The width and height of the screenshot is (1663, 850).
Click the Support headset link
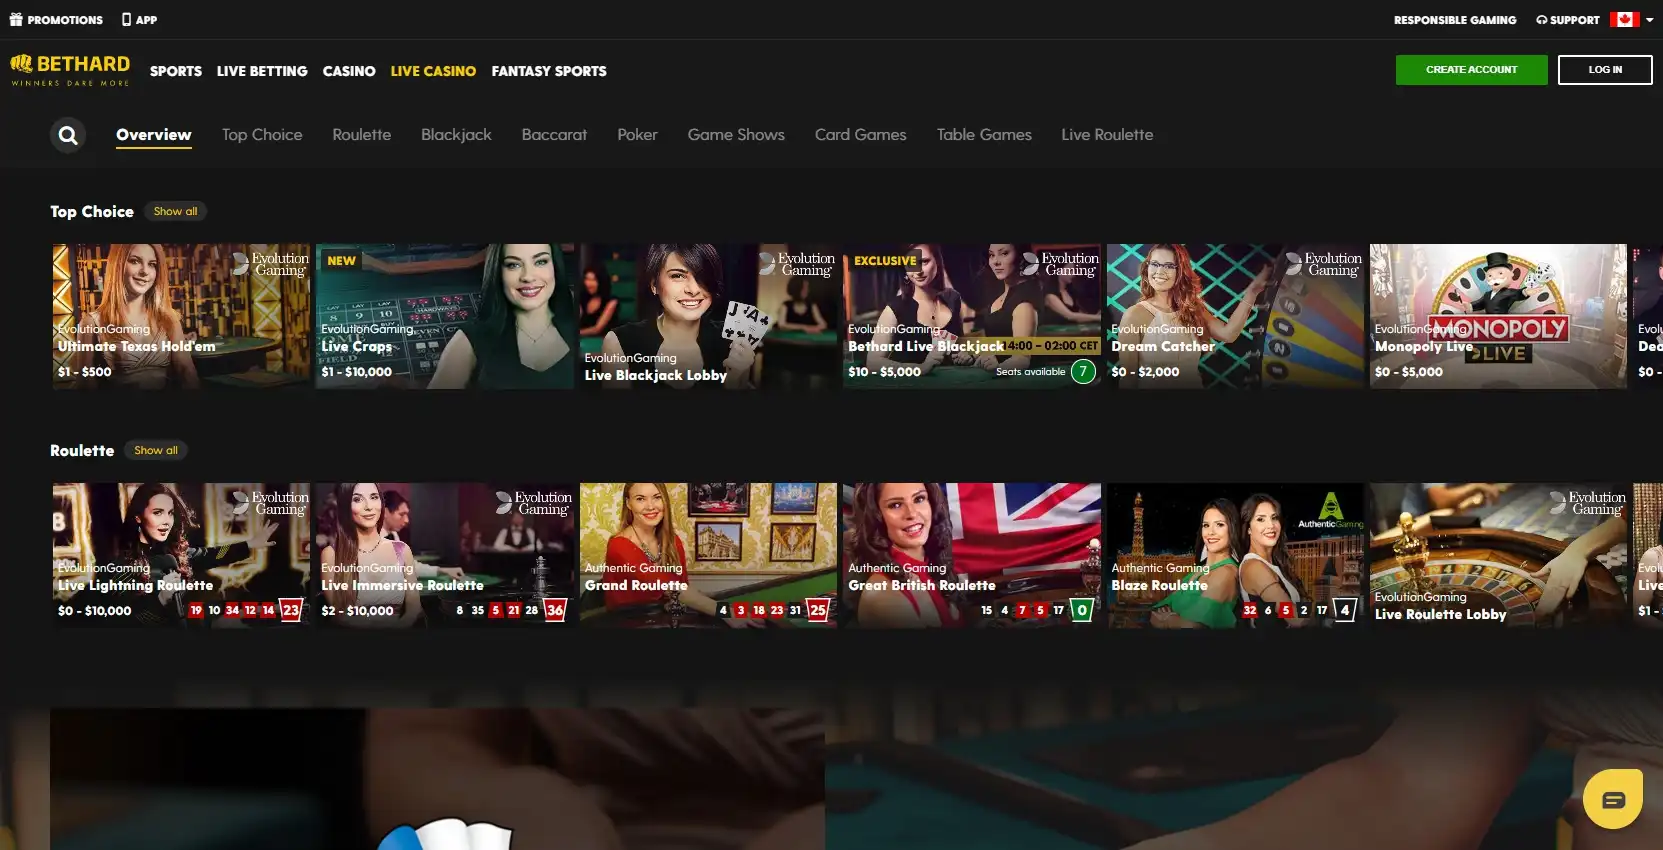pyautogui.click(x=1567, y=20)
